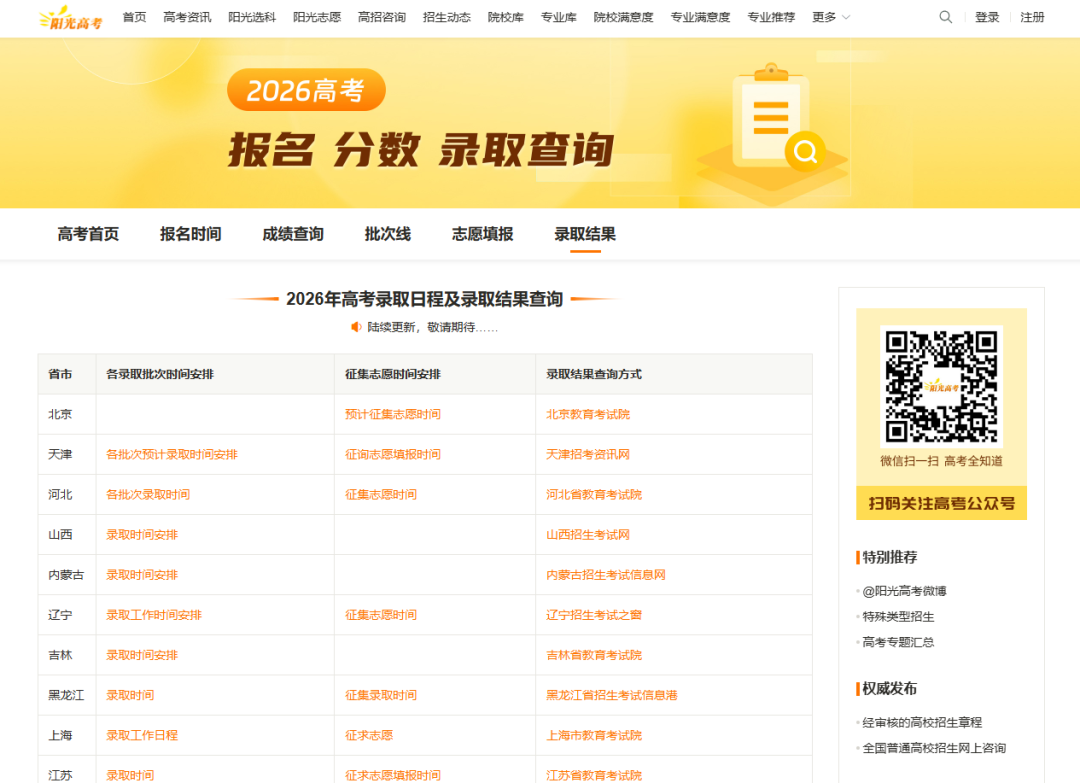Viewport: 1080px width, 783px height.
Task: Open 高招咨询 menu item
Action: (382, 17)
